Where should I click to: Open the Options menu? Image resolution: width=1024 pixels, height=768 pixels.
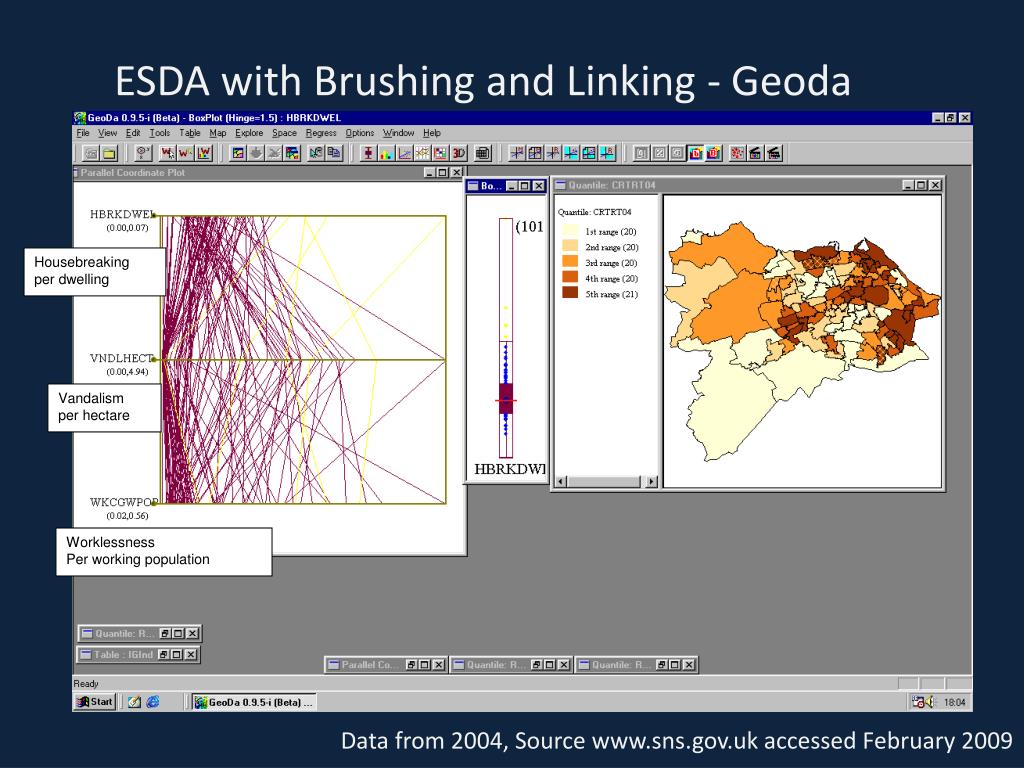tap(360, 133)
